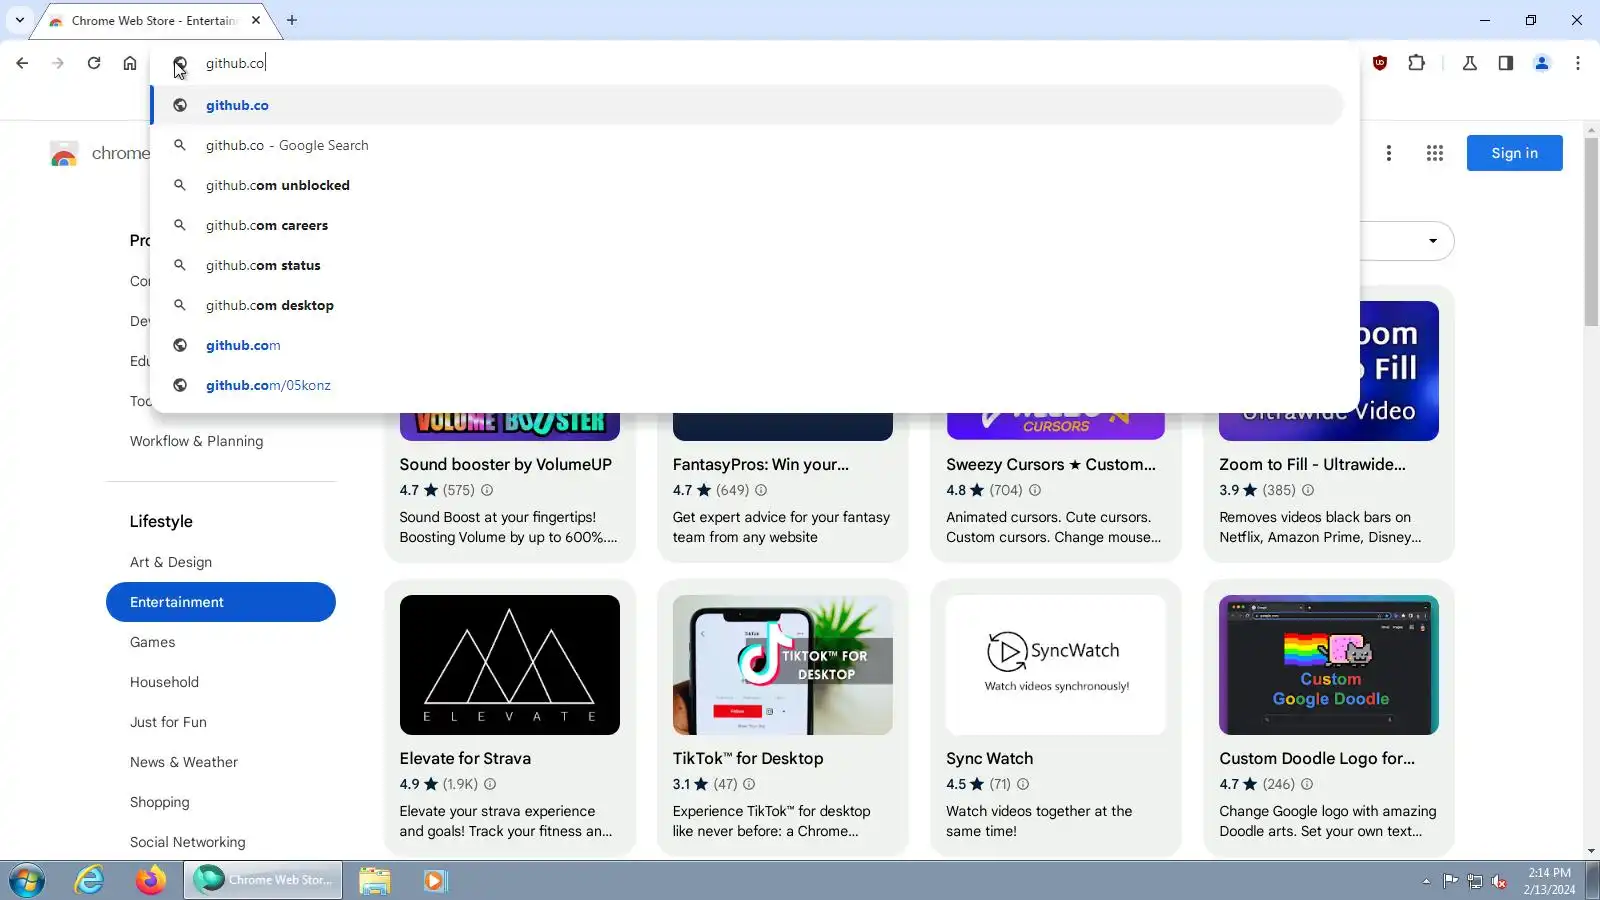1600x900 pixels.
Task: Open Chrome Labs flask icon
Action: pyautogui.click(x=1469, y=63)
